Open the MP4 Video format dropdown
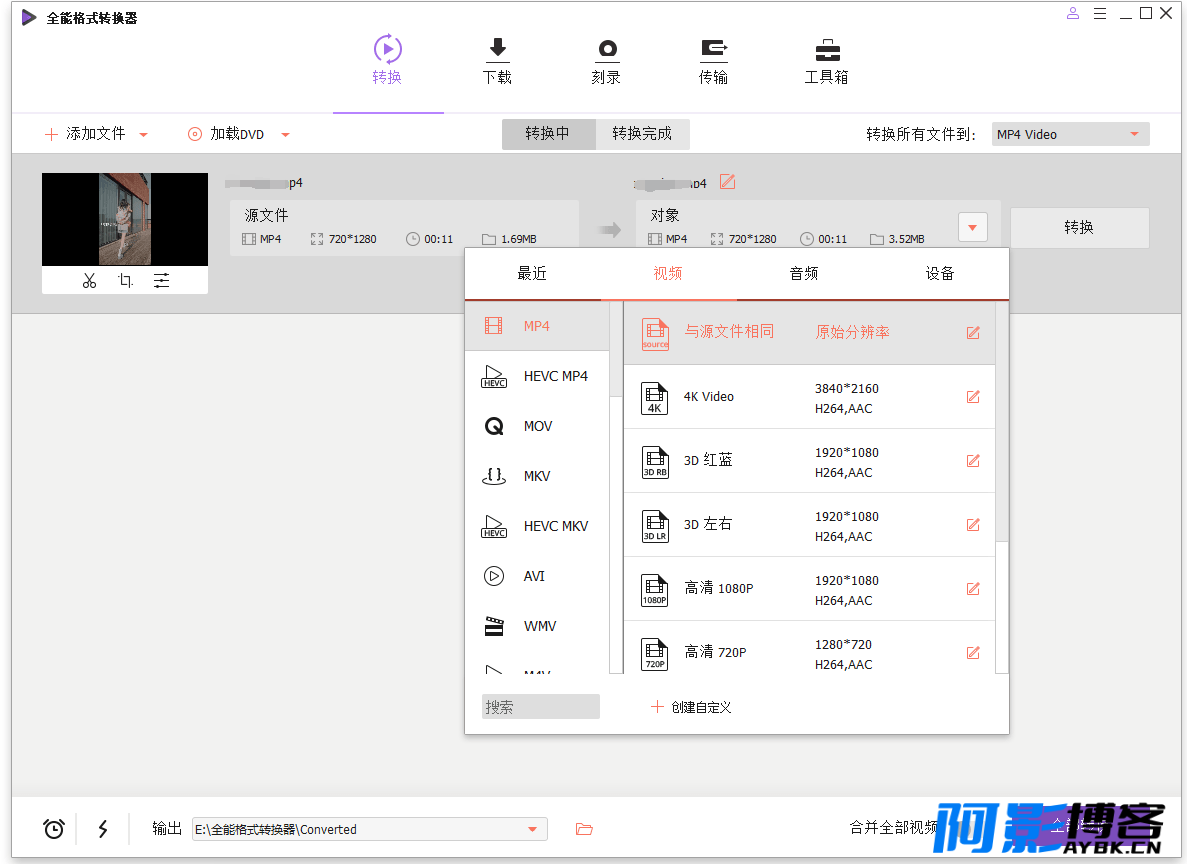 click(1070, 134)
